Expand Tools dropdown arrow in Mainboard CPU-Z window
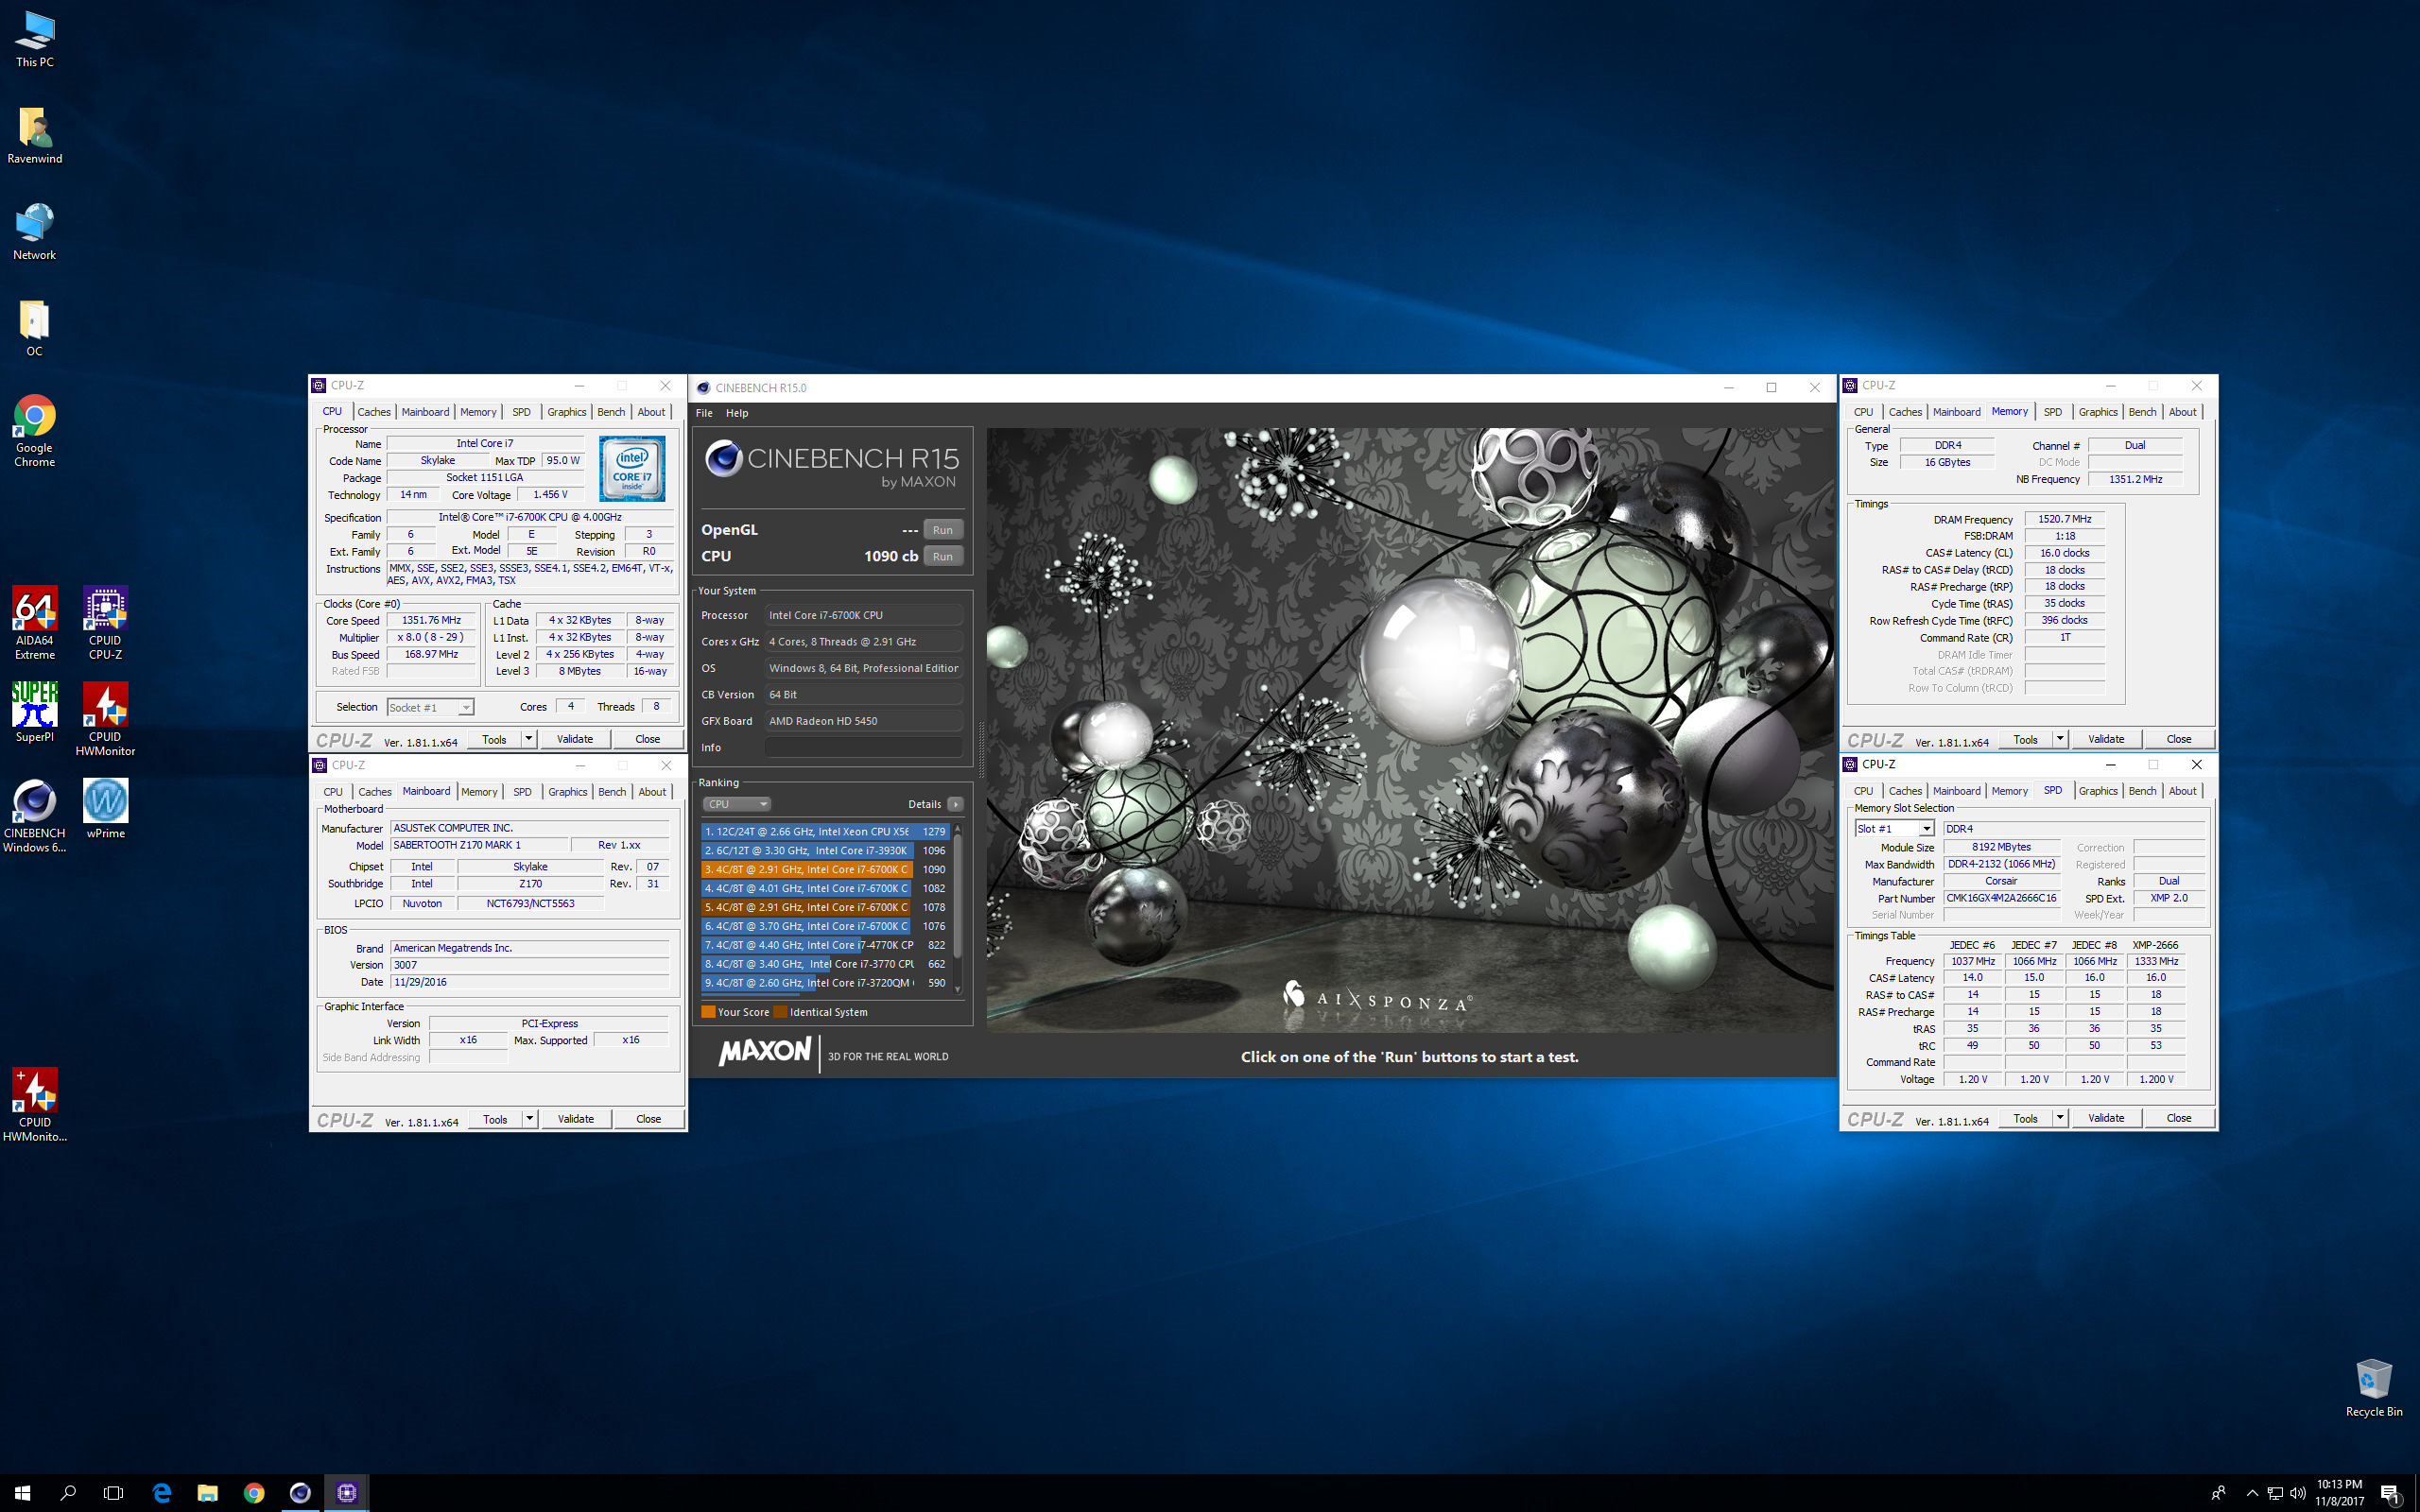The height and width of the screenshot is (1512, 2420). (529, 1118)
